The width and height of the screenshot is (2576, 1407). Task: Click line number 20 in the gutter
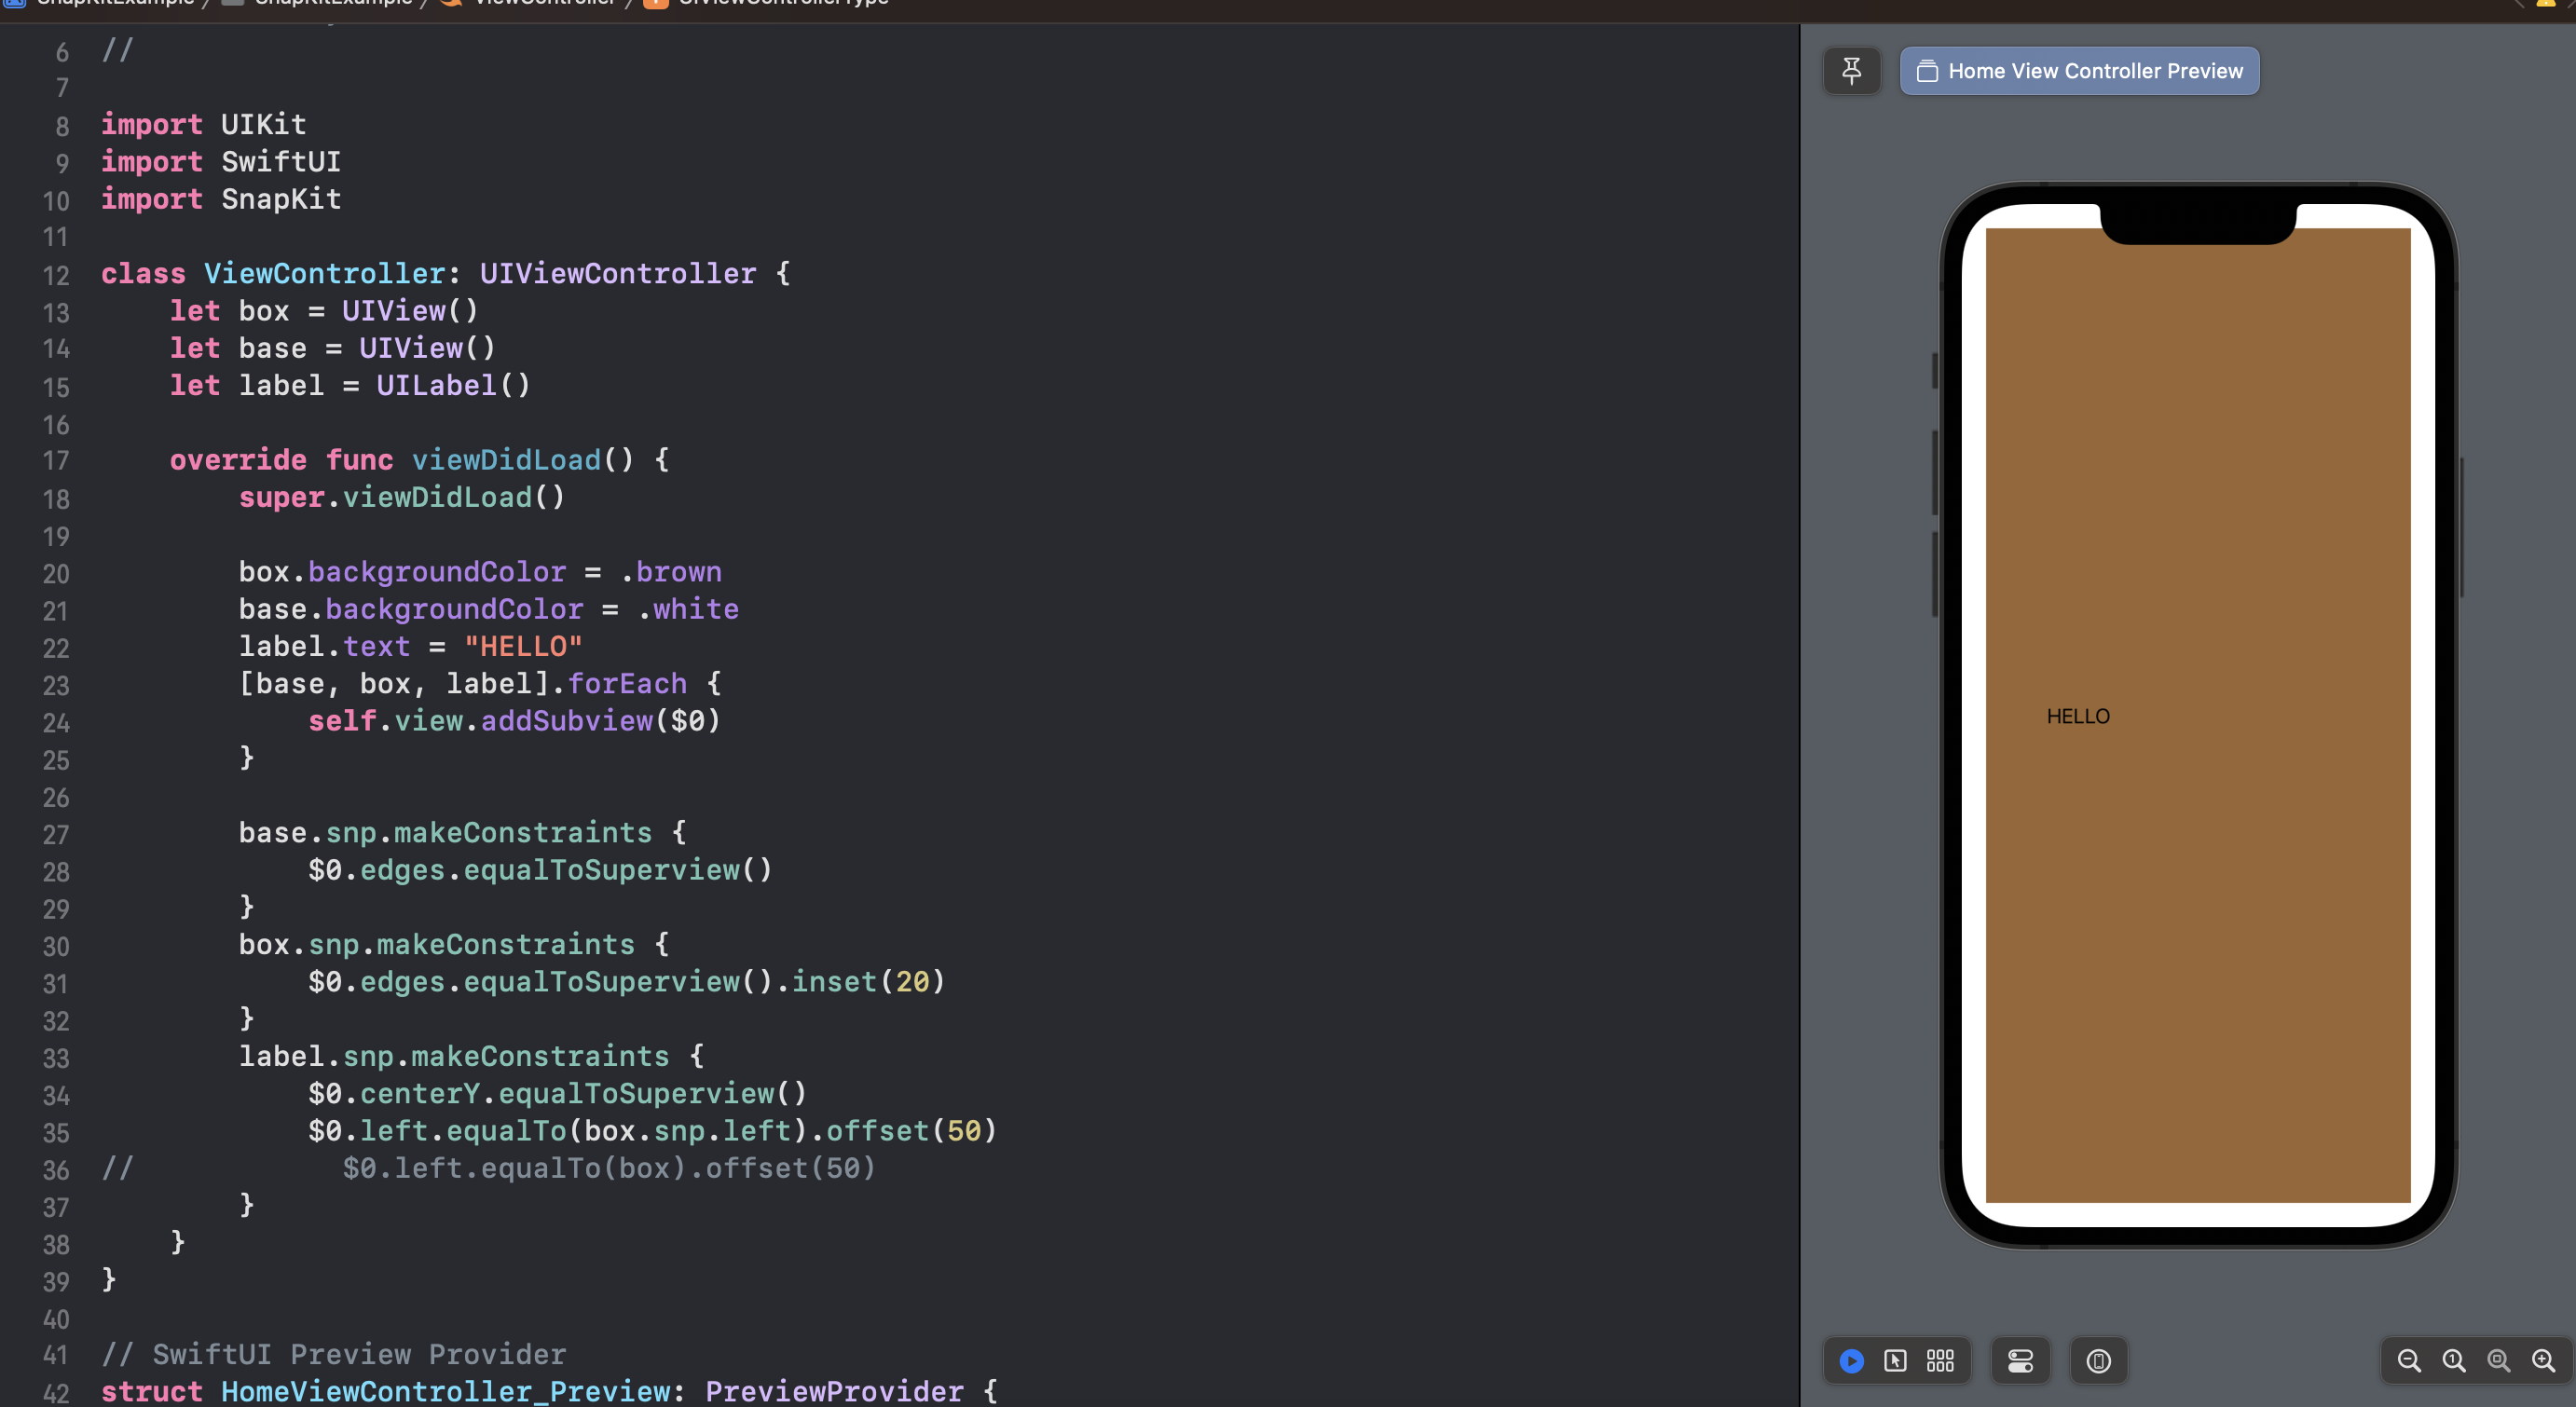pos(56,574)
